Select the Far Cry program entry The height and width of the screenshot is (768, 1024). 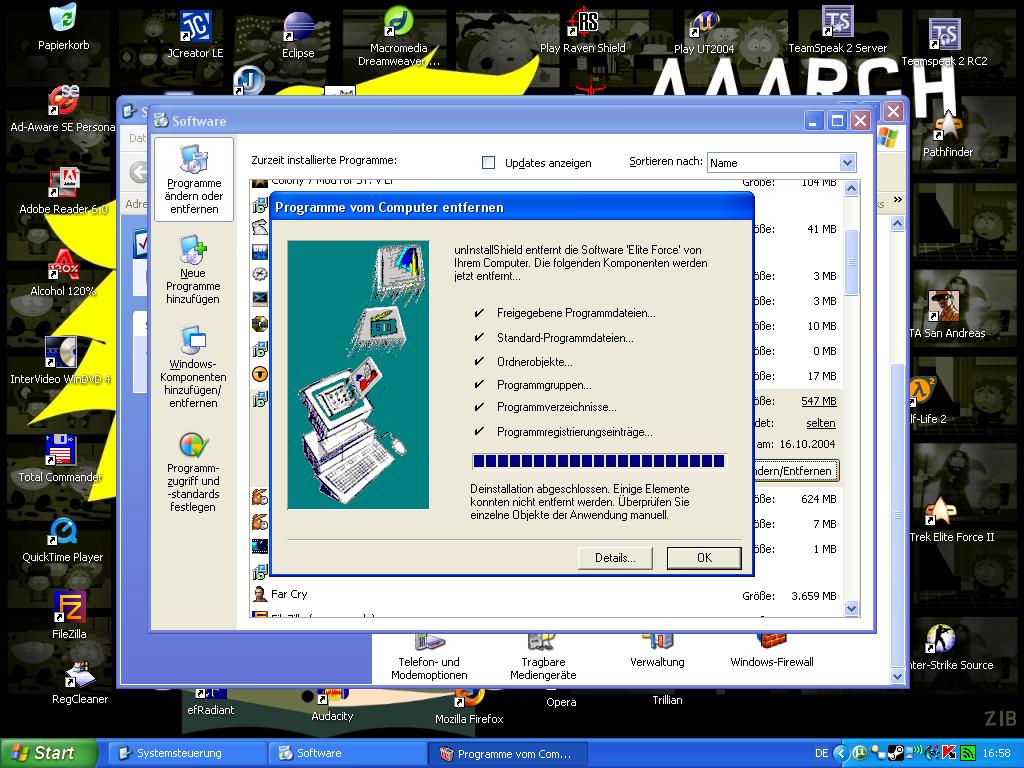545,594
